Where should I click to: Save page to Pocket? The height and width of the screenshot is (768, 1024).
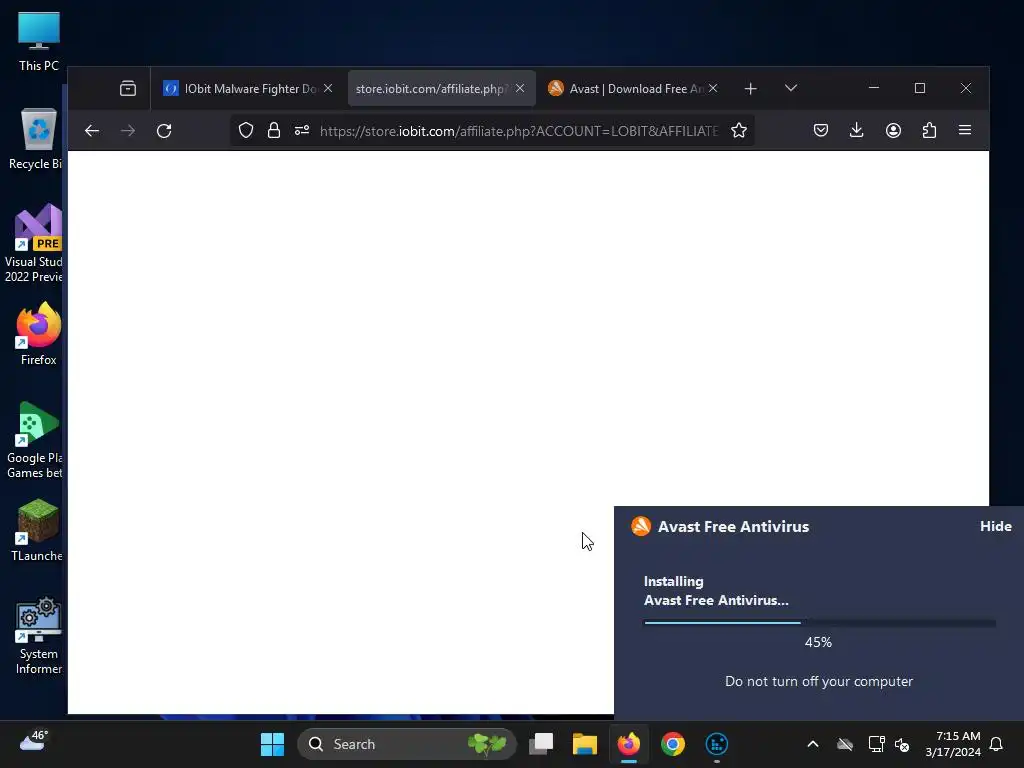tap(821, 131)
